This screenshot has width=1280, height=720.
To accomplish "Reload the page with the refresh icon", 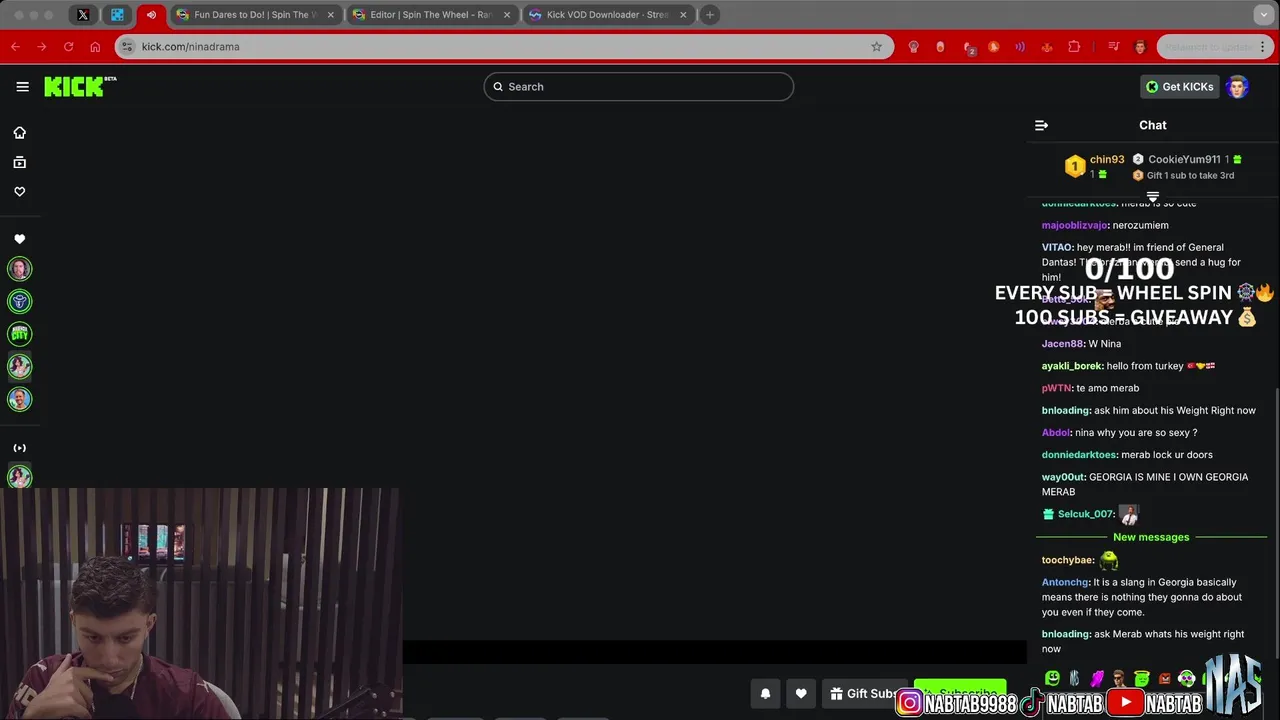I will 68,47.
